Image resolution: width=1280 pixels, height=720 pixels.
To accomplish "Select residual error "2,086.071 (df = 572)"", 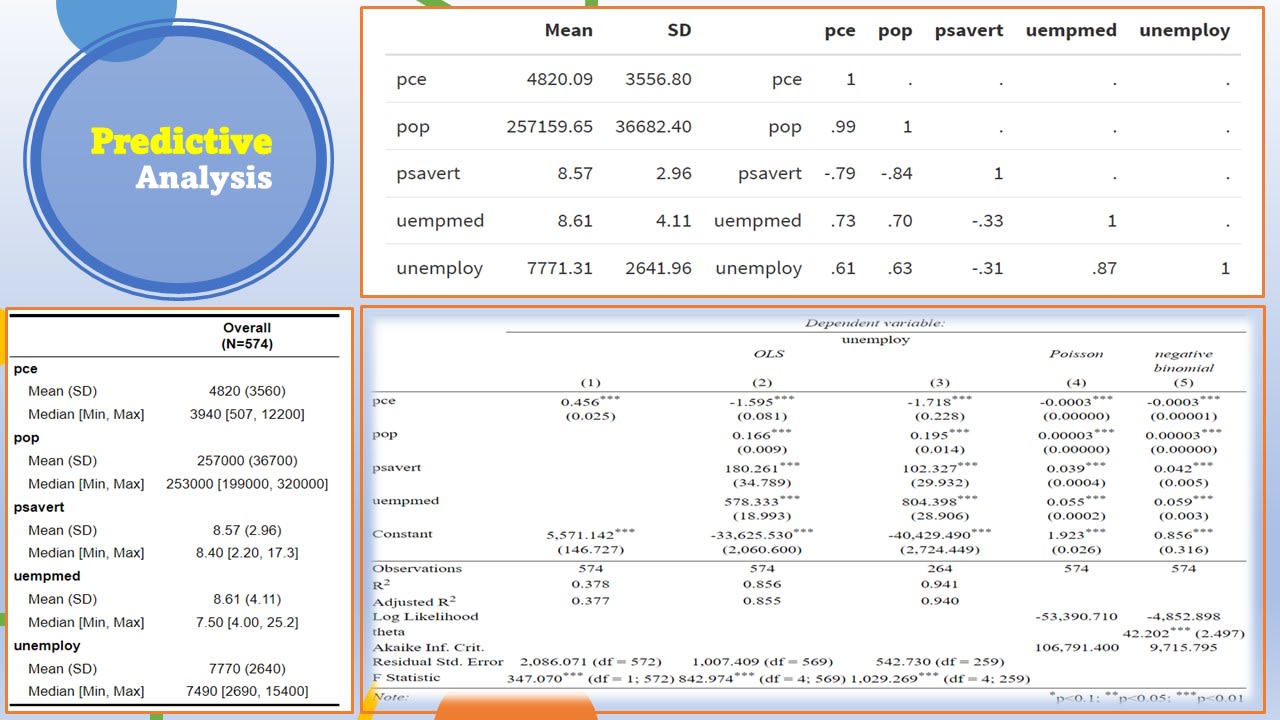I will click(590, 662).
